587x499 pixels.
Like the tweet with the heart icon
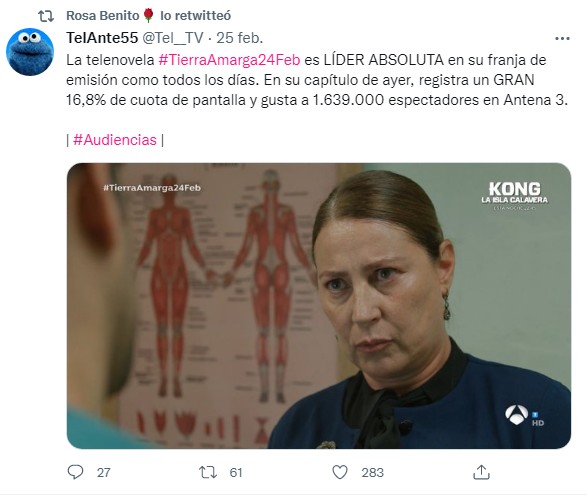click(x=340, y=472)
